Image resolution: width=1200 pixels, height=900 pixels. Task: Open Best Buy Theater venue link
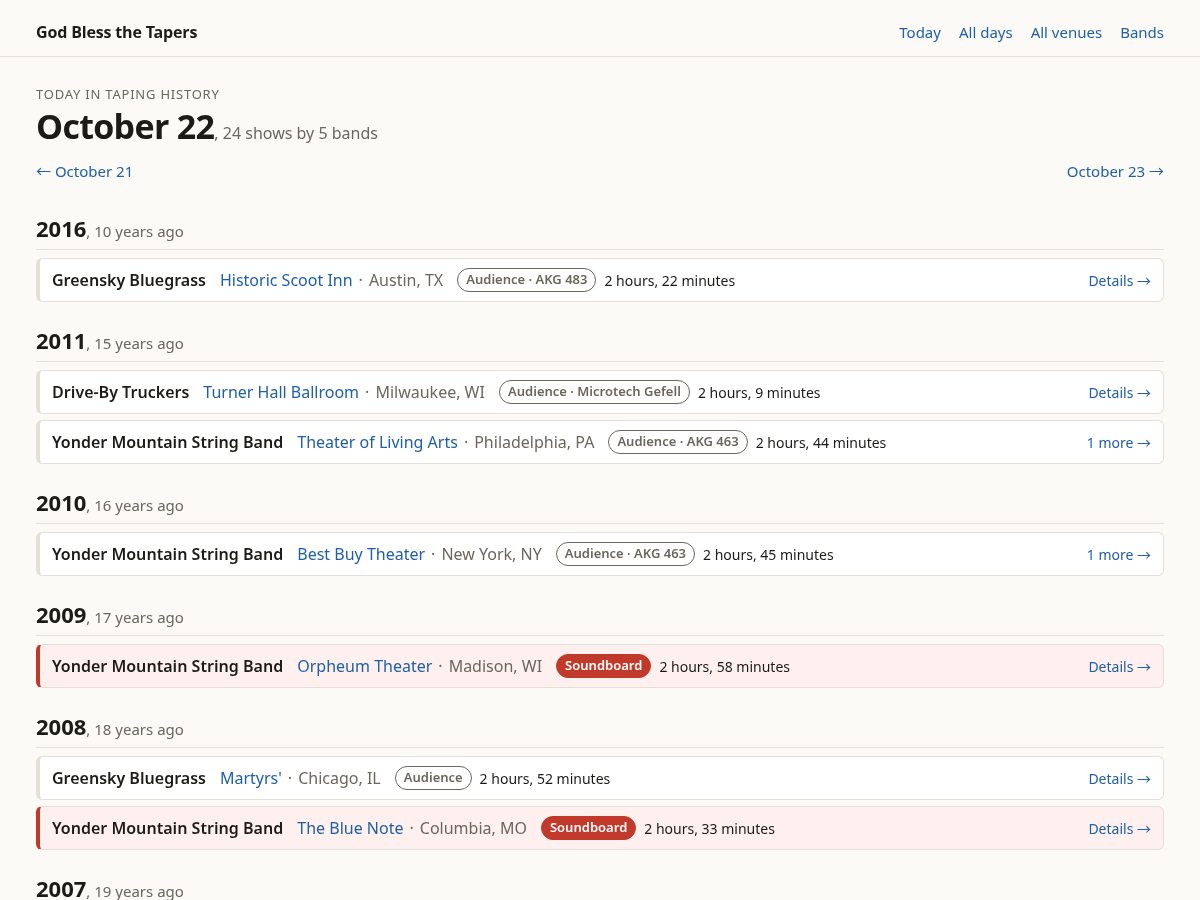click(361, 554)
